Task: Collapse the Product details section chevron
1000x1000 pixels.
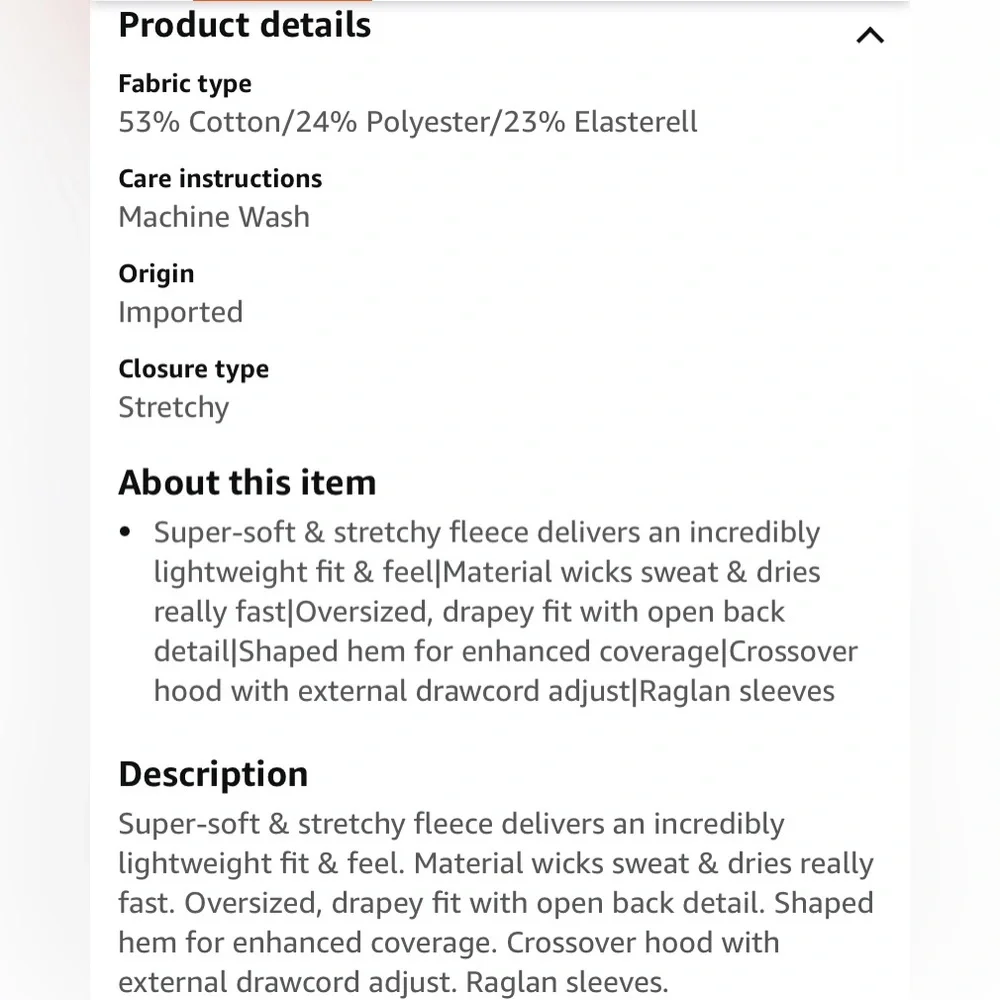Action: pos(870,36)
